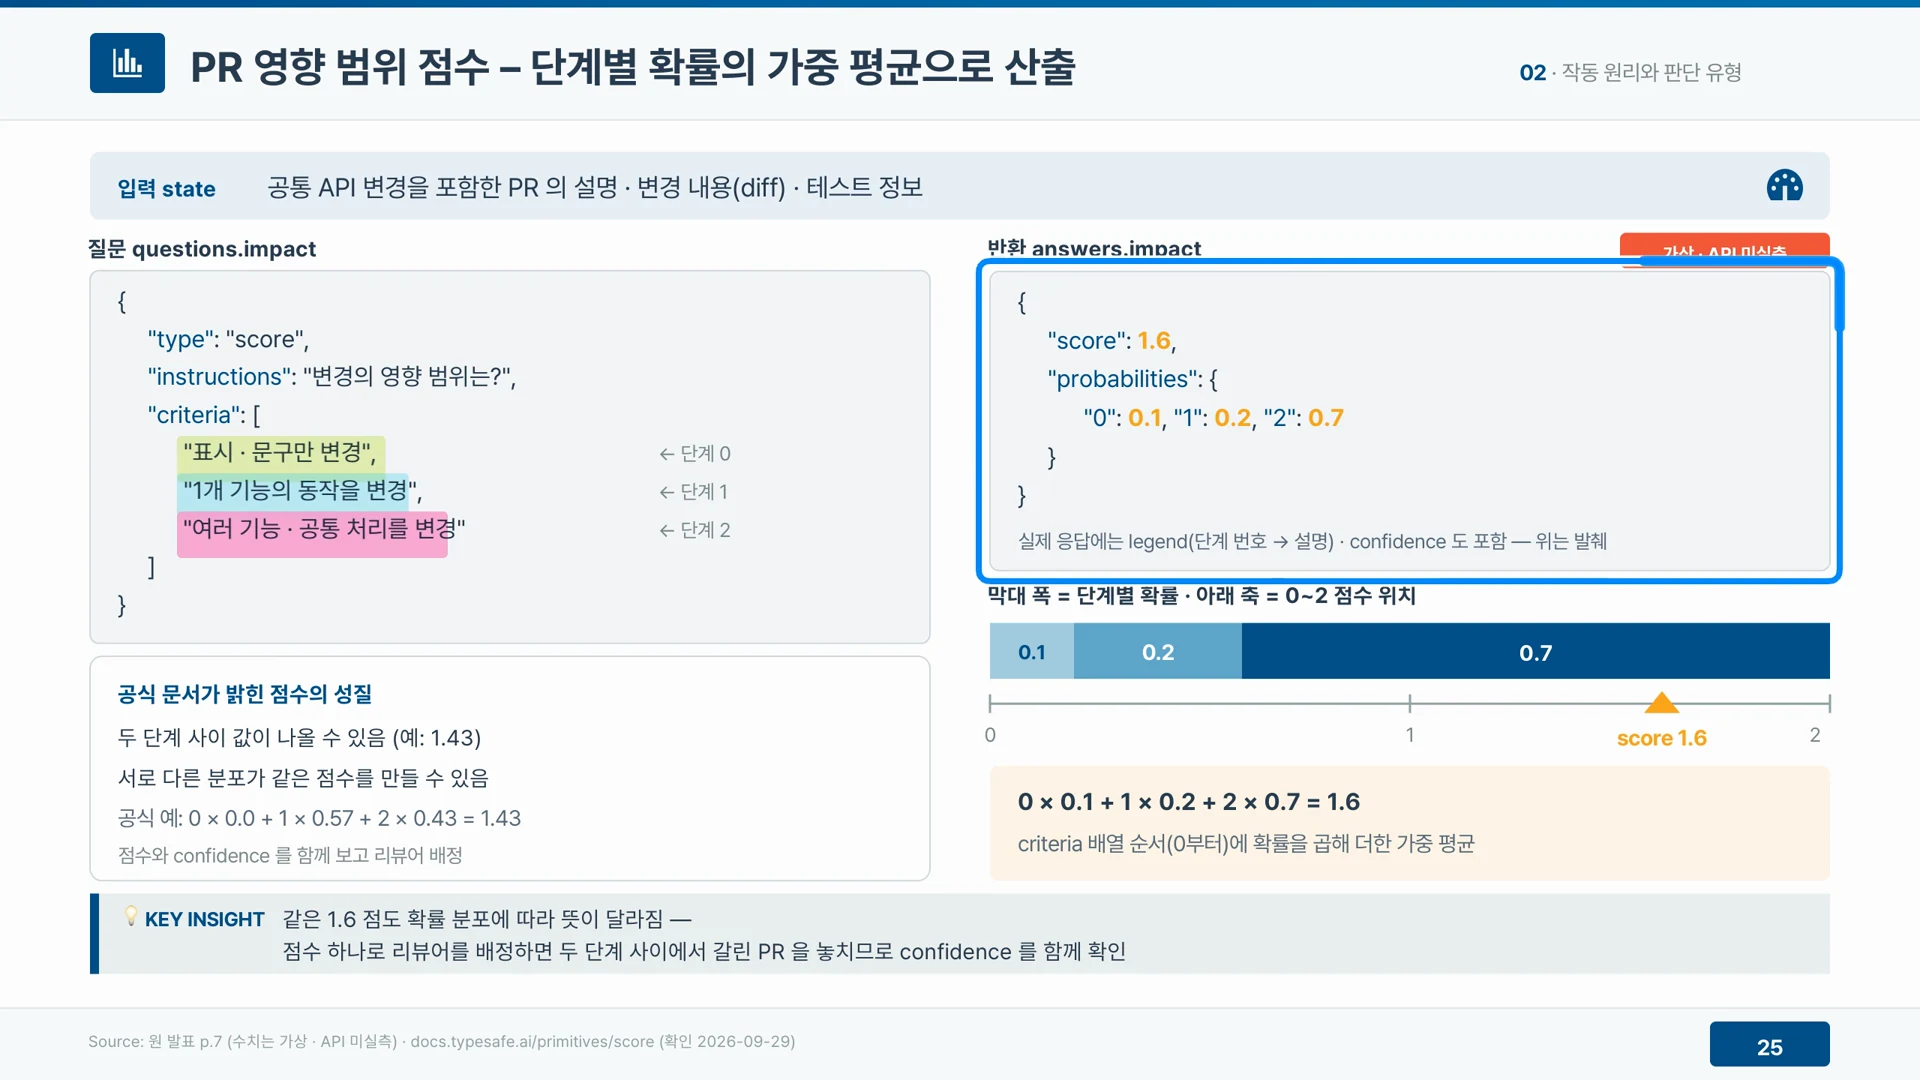The width and height of the screenshot is (1920, 1080).
Task: Click the orange score 1.6 label under the axis
Action: 1661,738
